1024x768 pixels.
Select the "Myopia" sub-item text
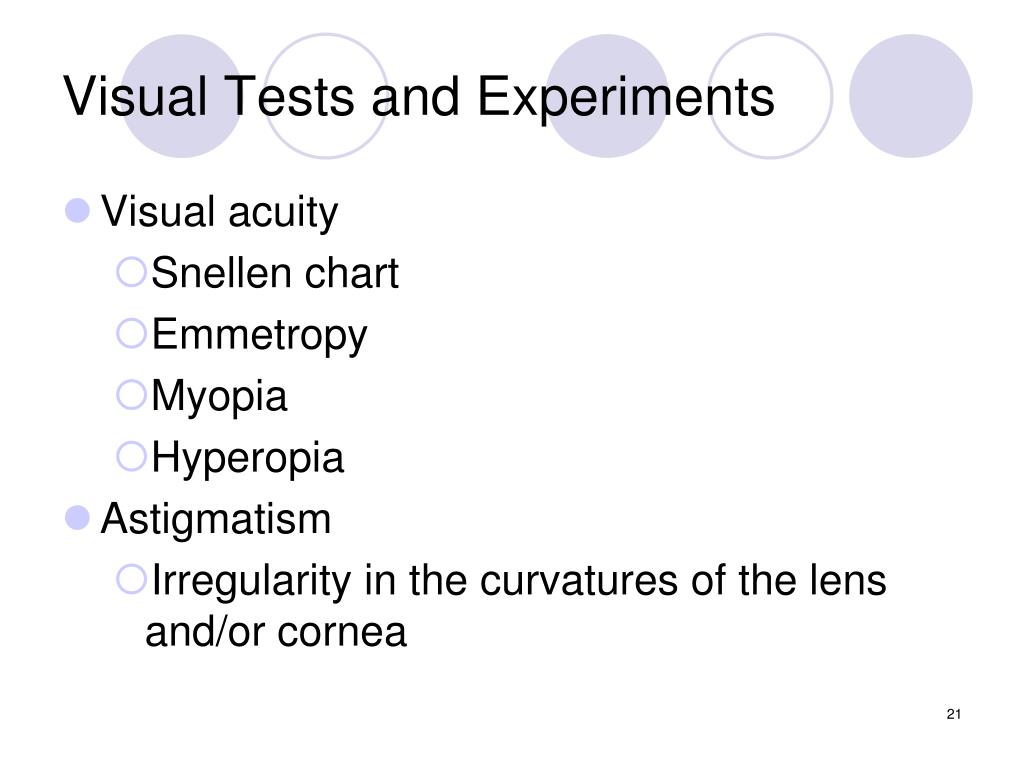219,396
